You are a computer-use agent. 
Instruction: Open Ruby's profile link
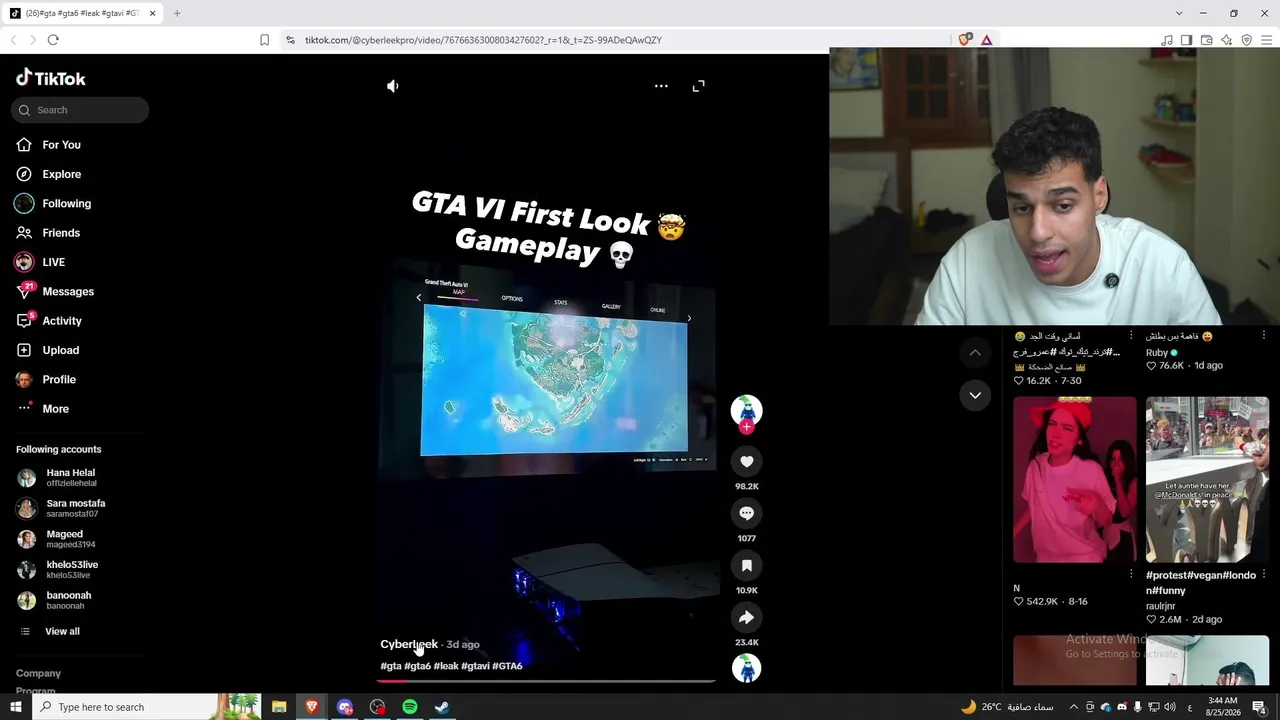tap(1157, 353)
